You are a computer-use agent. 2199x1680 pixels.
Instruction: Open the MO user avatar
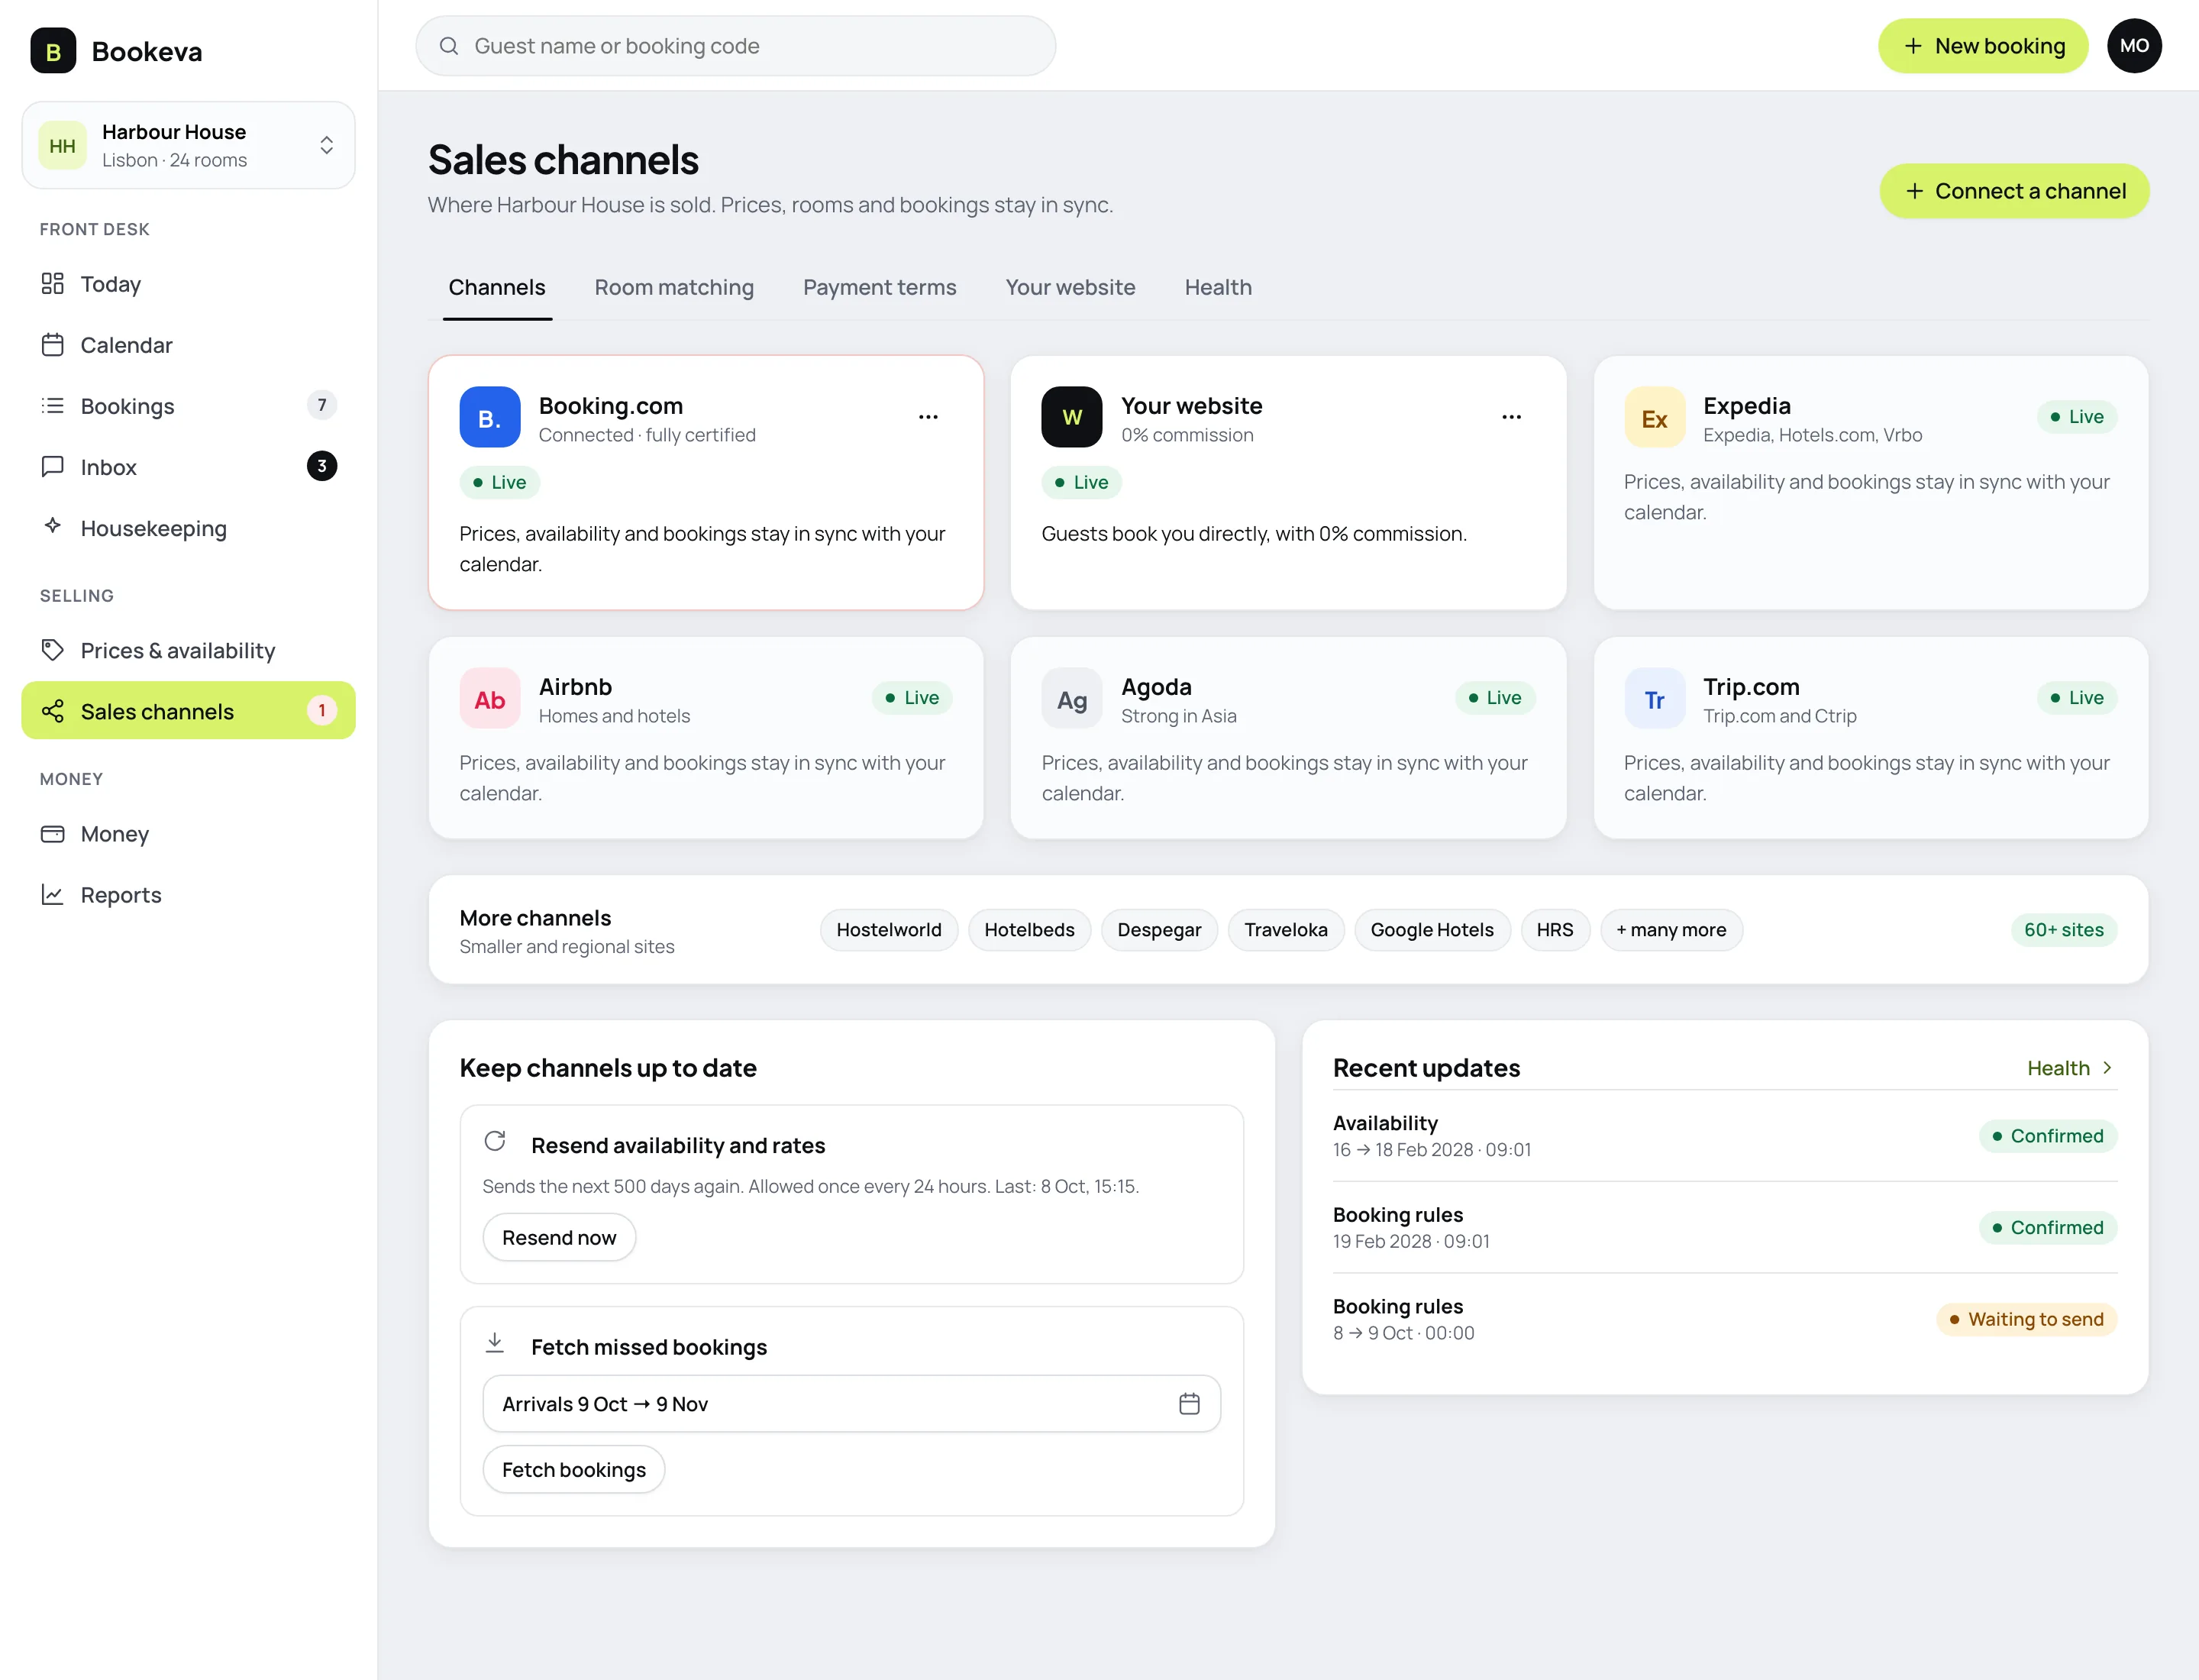2134,46
